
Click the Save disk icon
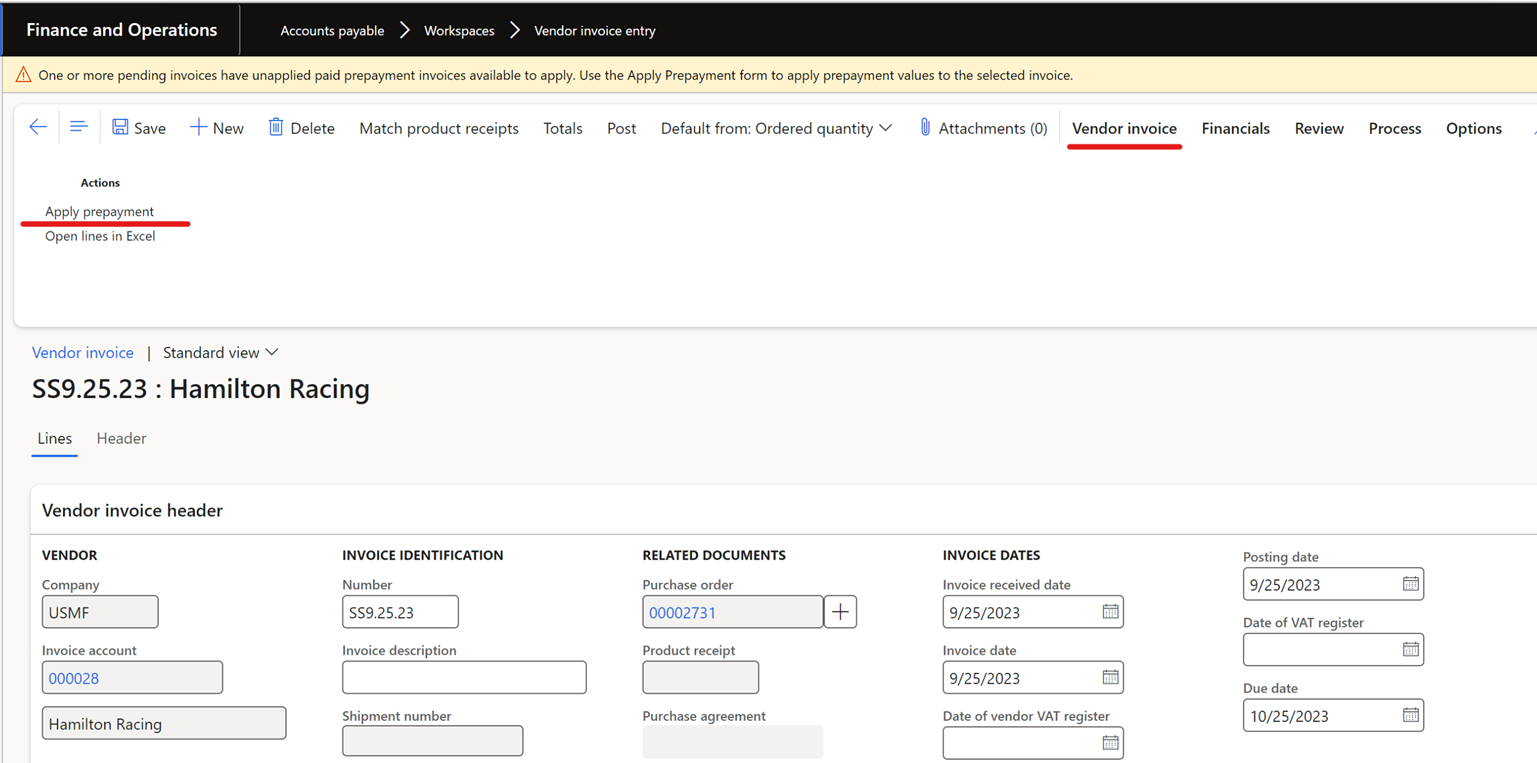click(120, 127)
